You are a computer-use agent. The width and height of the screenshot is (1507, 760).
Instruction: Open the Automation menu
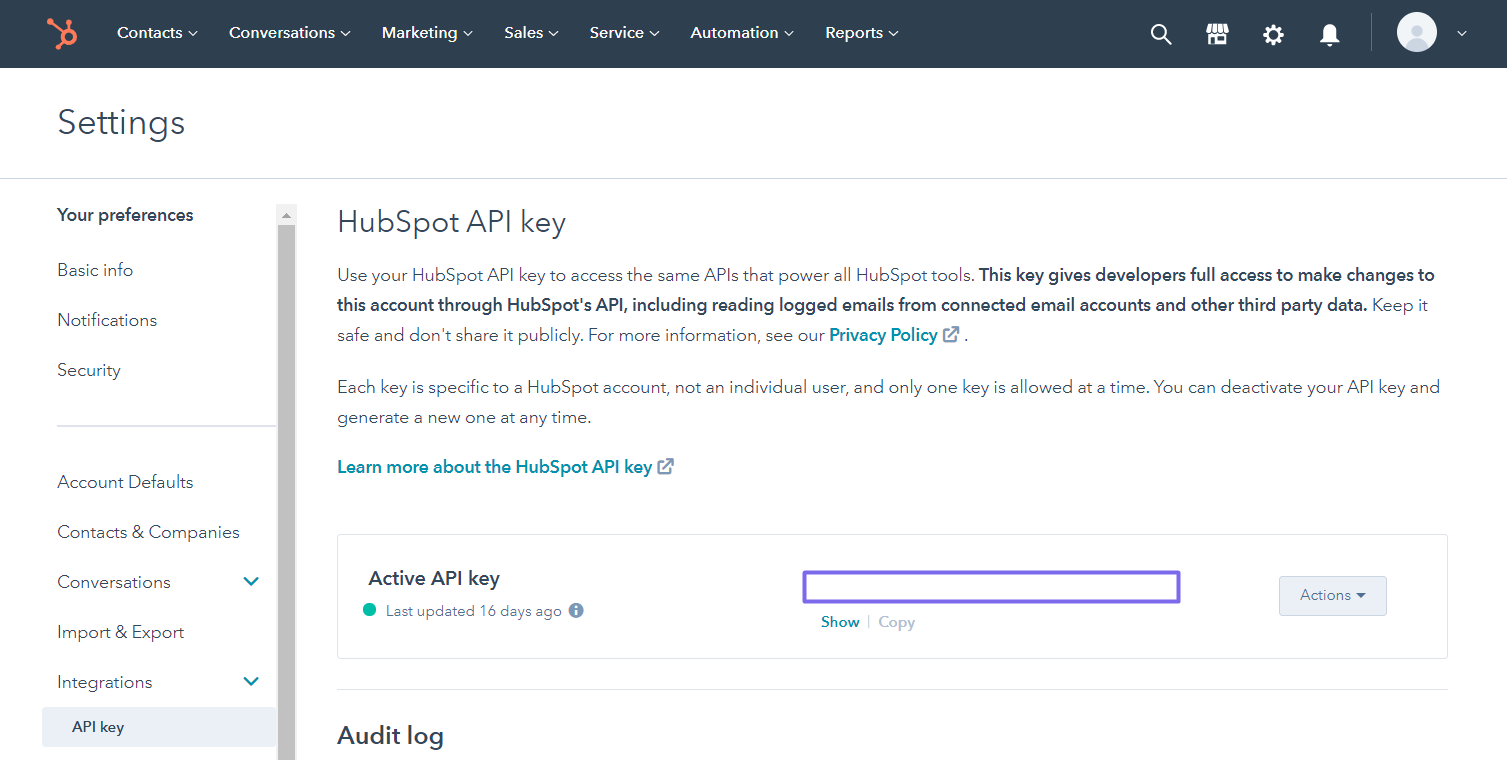tap(742, 33)
